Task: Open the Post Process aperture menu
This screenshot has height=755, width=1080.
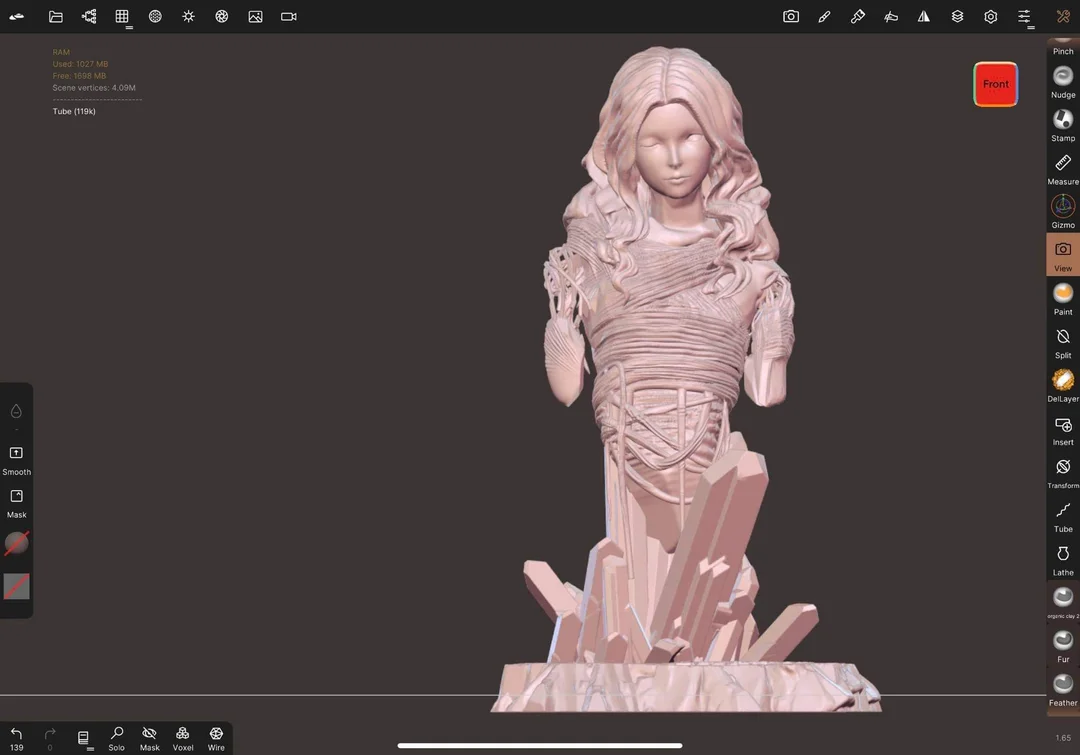Action: (222, 17)
